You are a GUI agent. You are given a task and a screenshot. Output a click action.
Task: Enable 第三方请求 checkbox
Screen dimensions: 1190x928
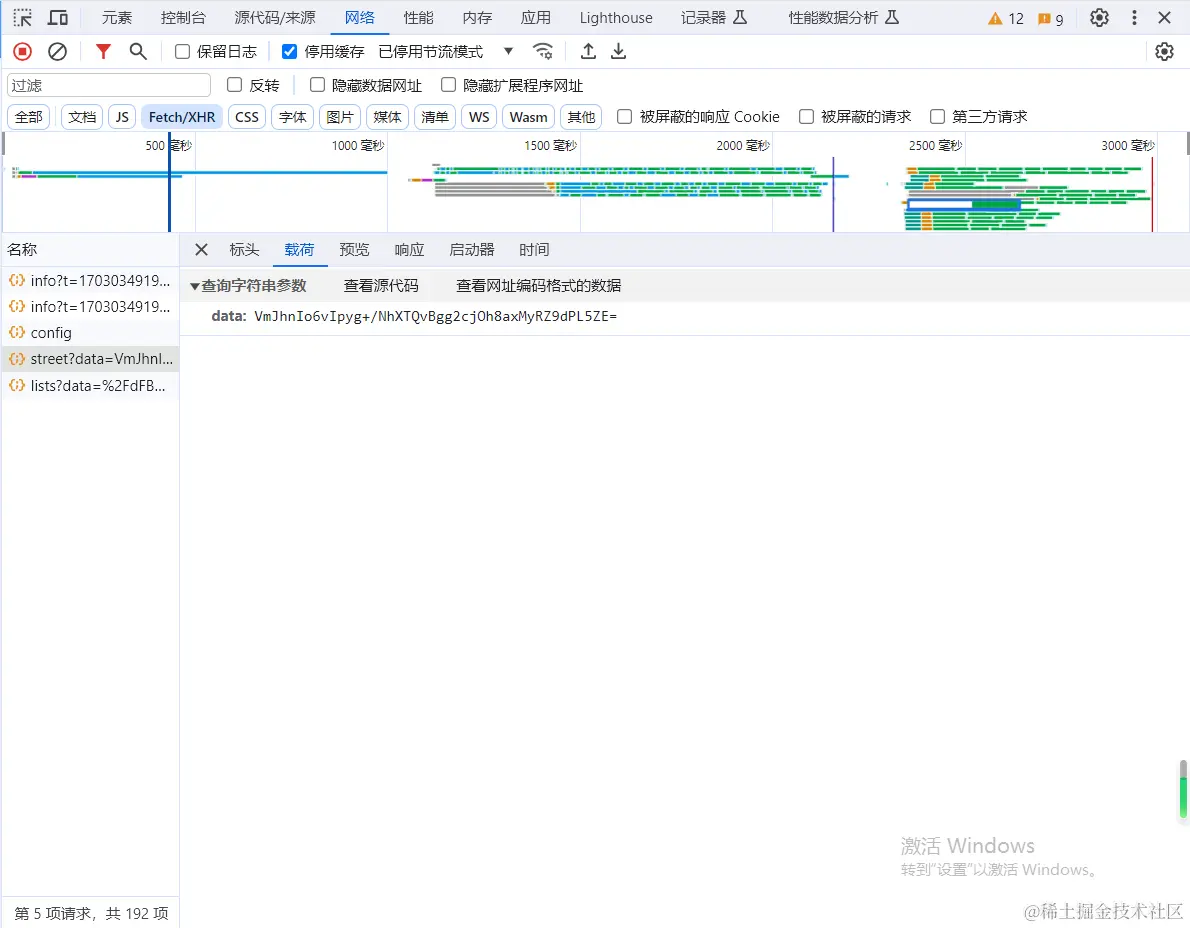pos(937,117)
